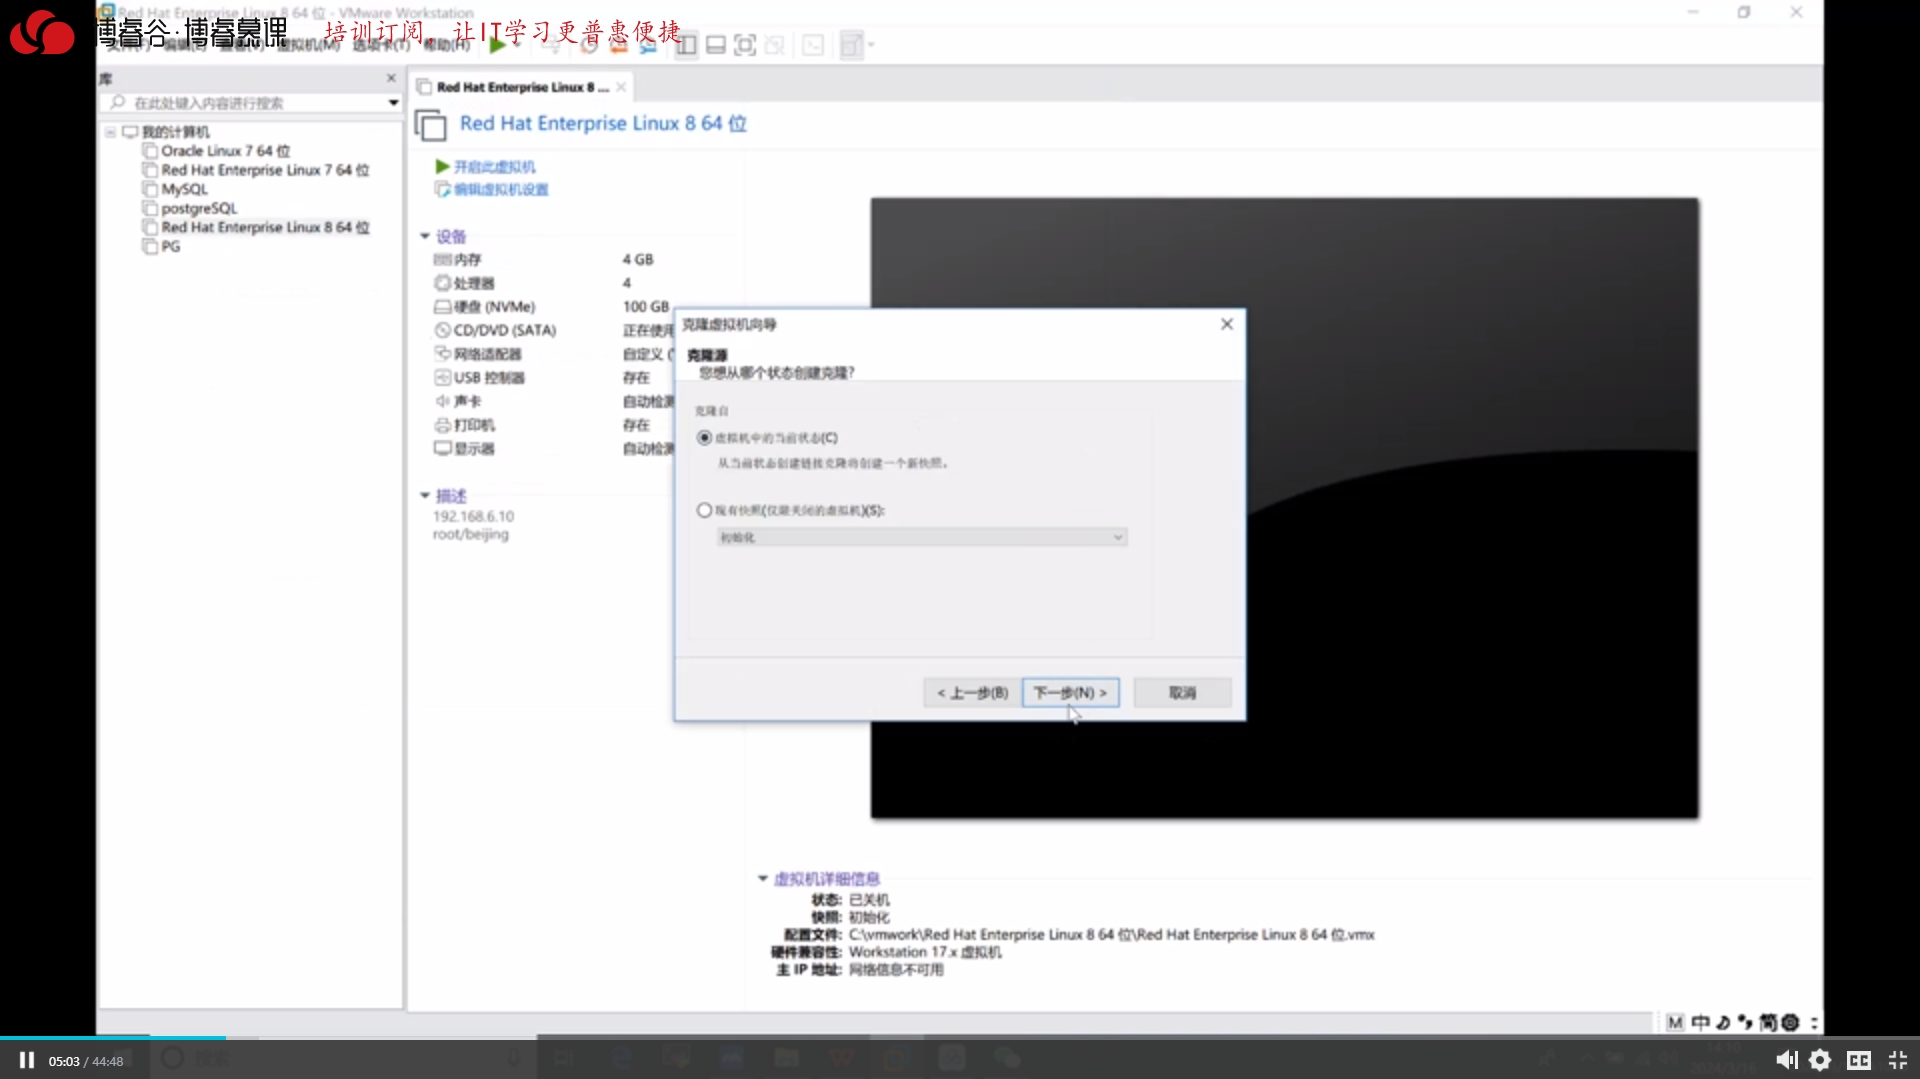
Task: Toggle IME half/full width moon icon
Action: pyautogui.click(x=1723, y=1022)
